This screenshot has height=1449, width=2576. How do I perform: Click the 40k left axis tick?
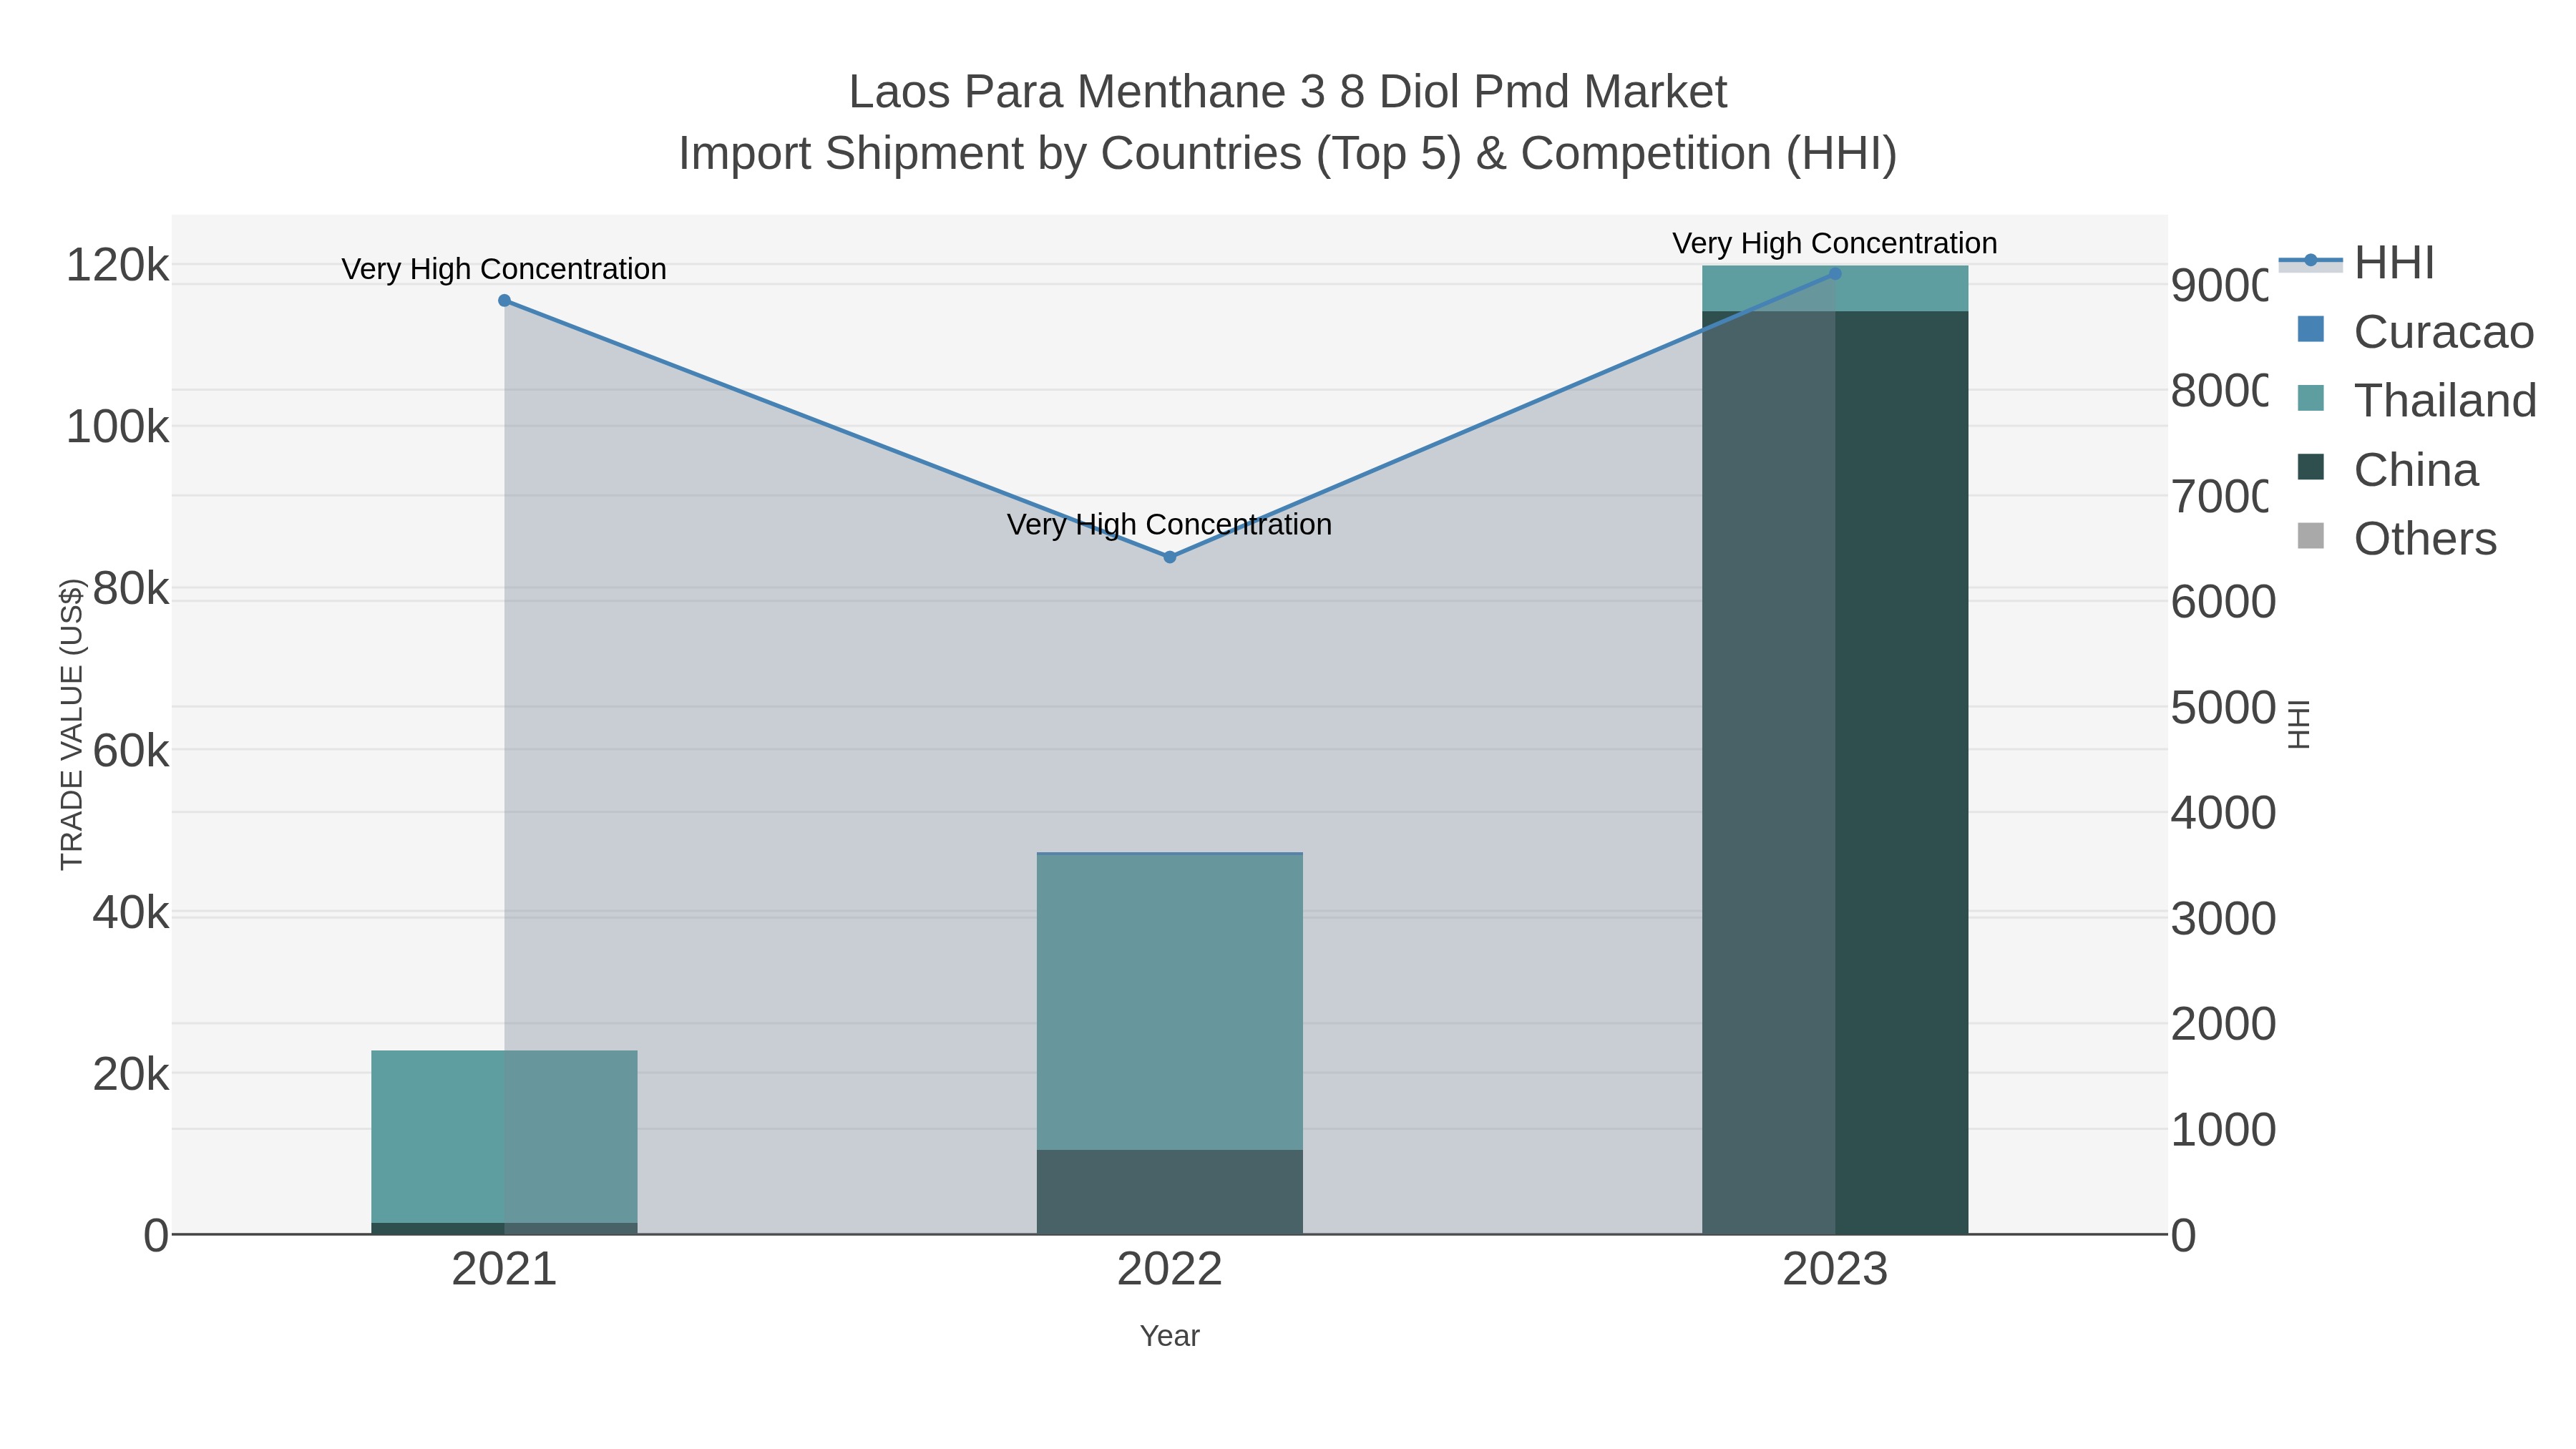point(131,913)
